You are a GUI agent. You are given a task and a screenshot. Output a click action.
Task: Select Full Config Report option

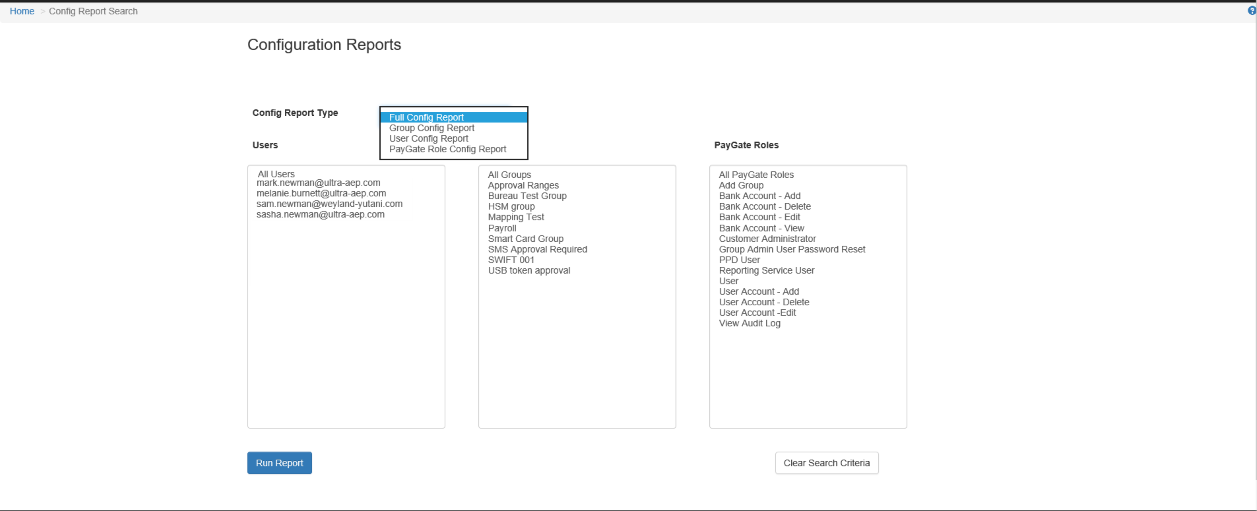tap(426, 118)
